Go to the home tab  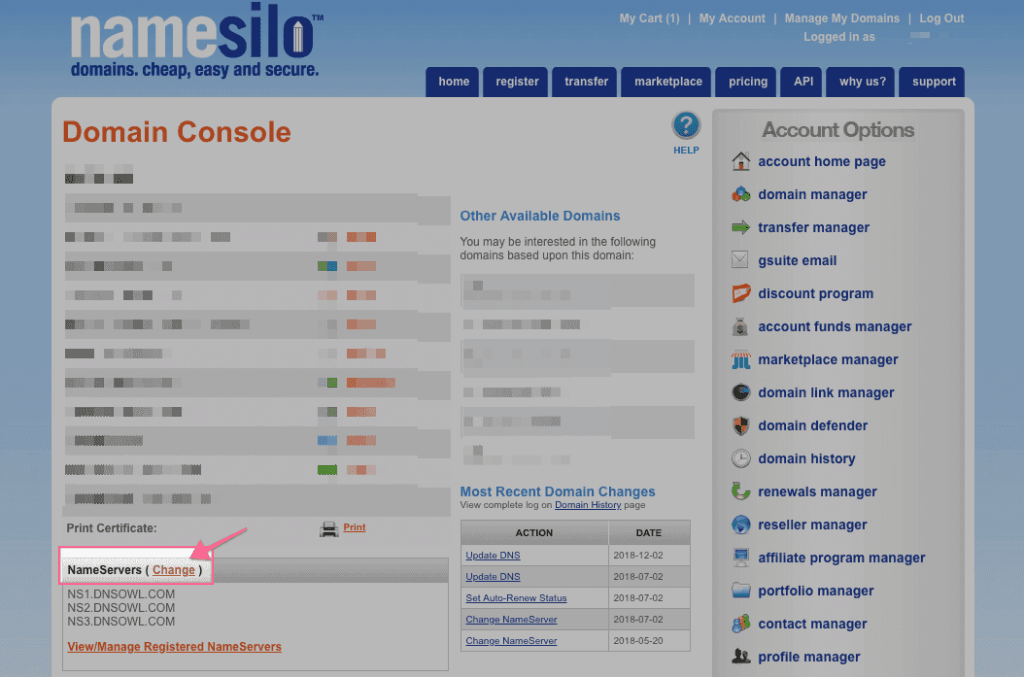click(x=453, y=82)
